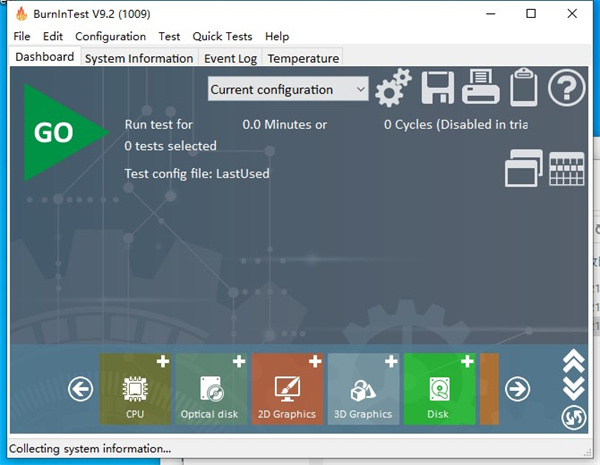Click the refresh circular arrows icon

[574, 418]
